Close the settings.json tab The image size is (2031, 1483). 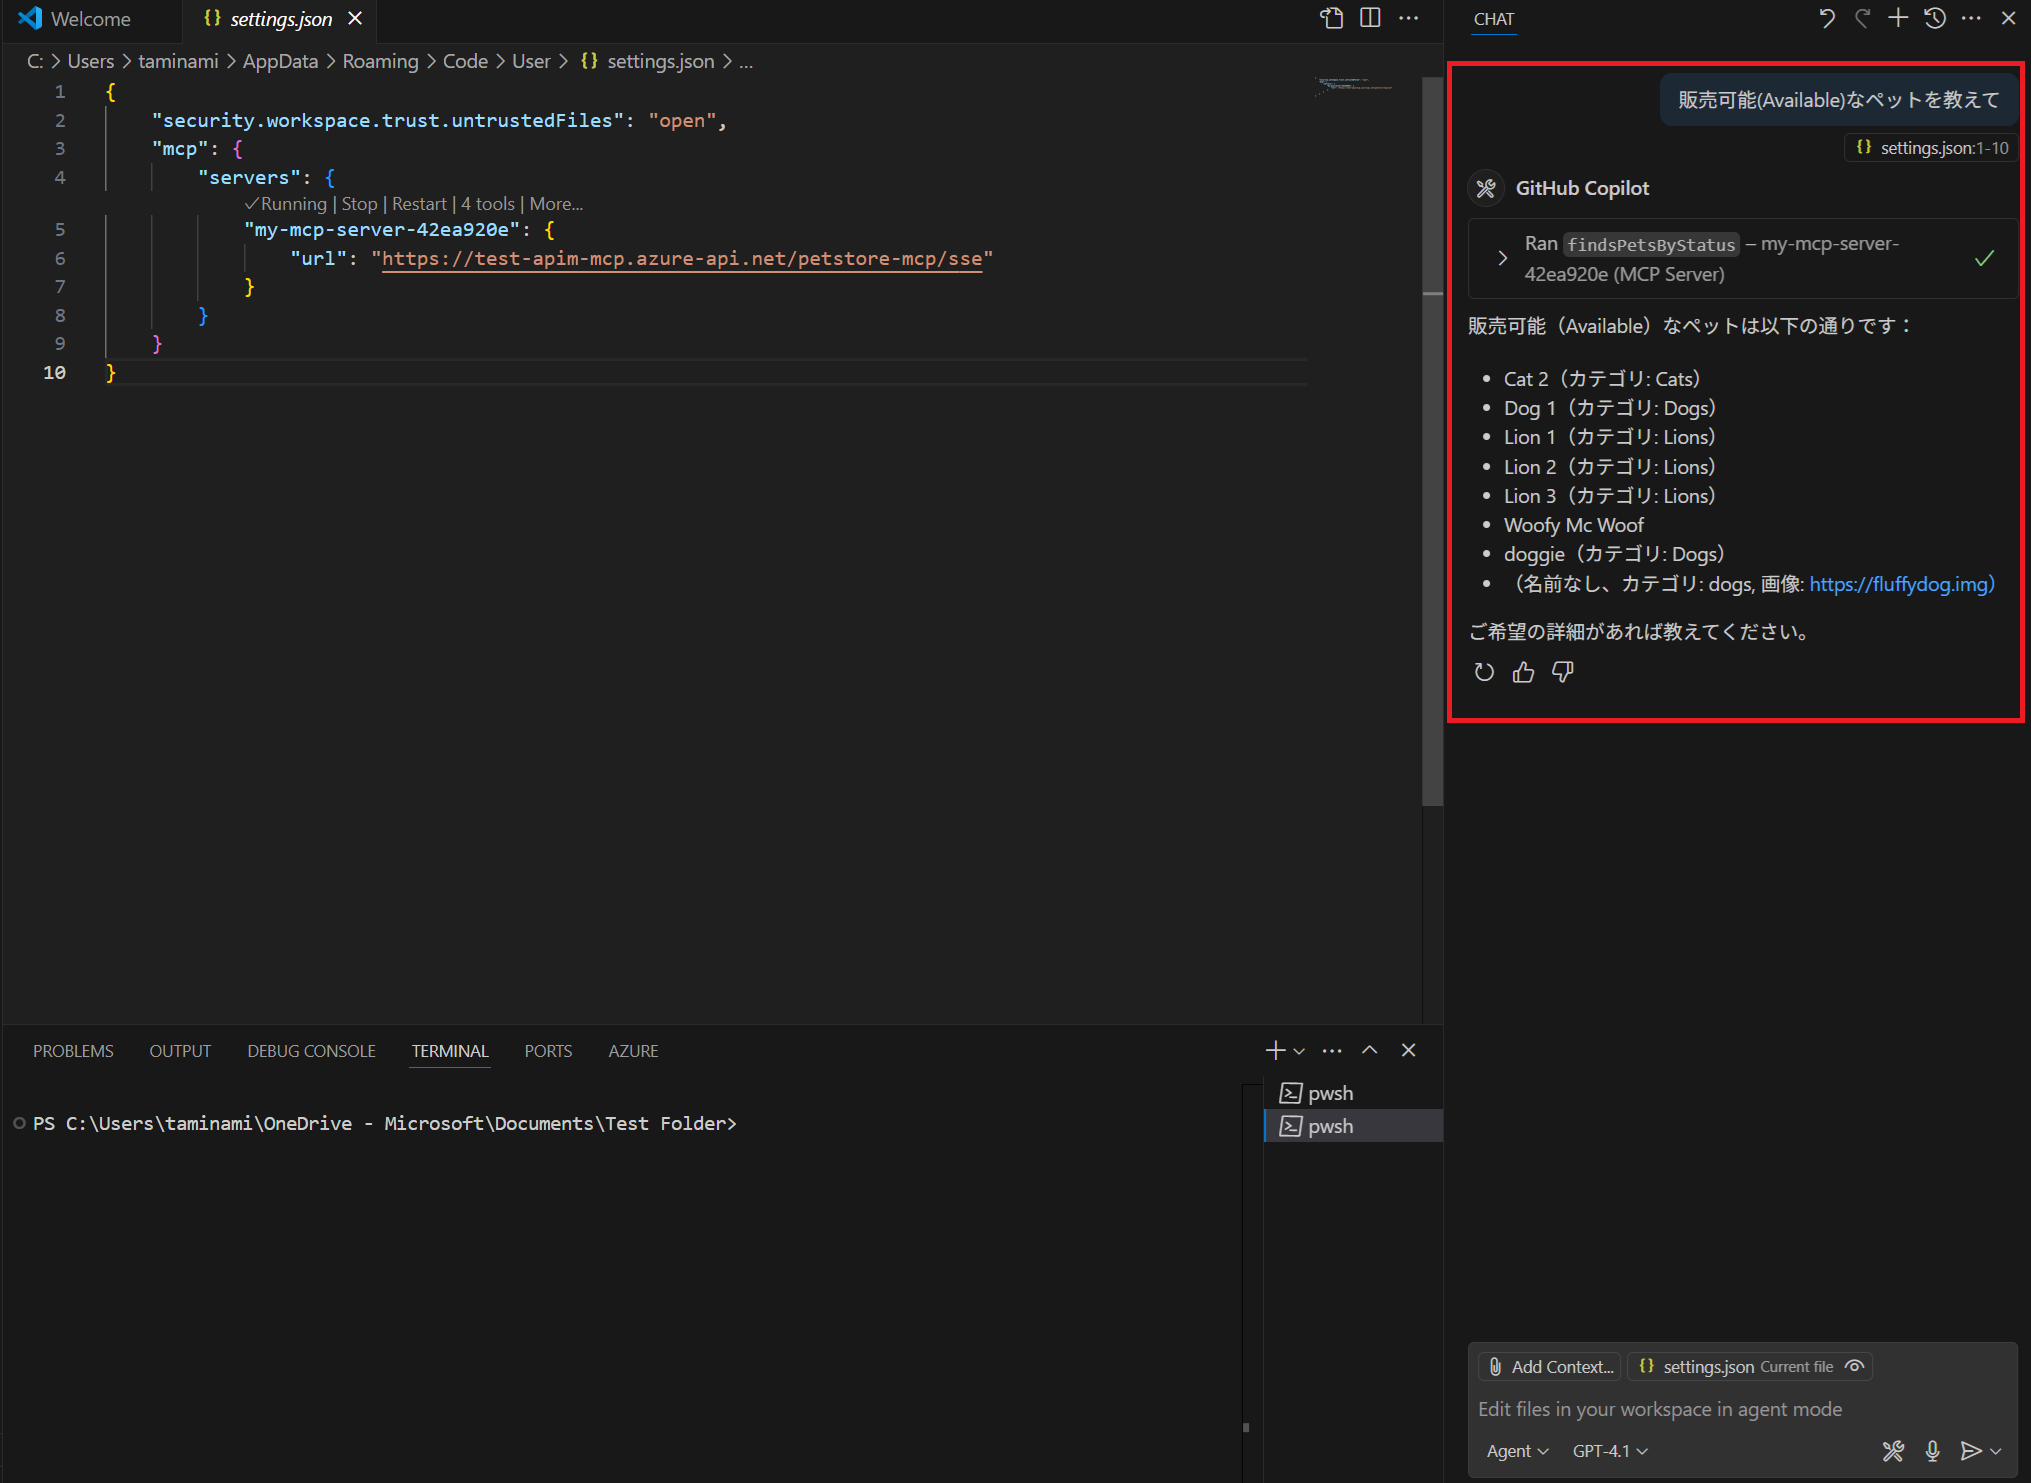click(x=355, y=19)
